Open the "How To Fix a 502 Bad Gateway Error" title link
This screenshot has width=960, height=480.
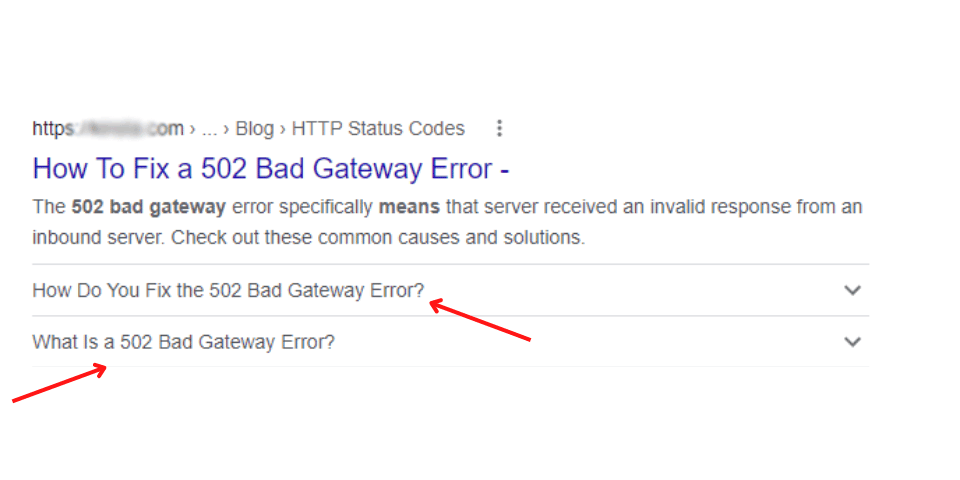271,169
